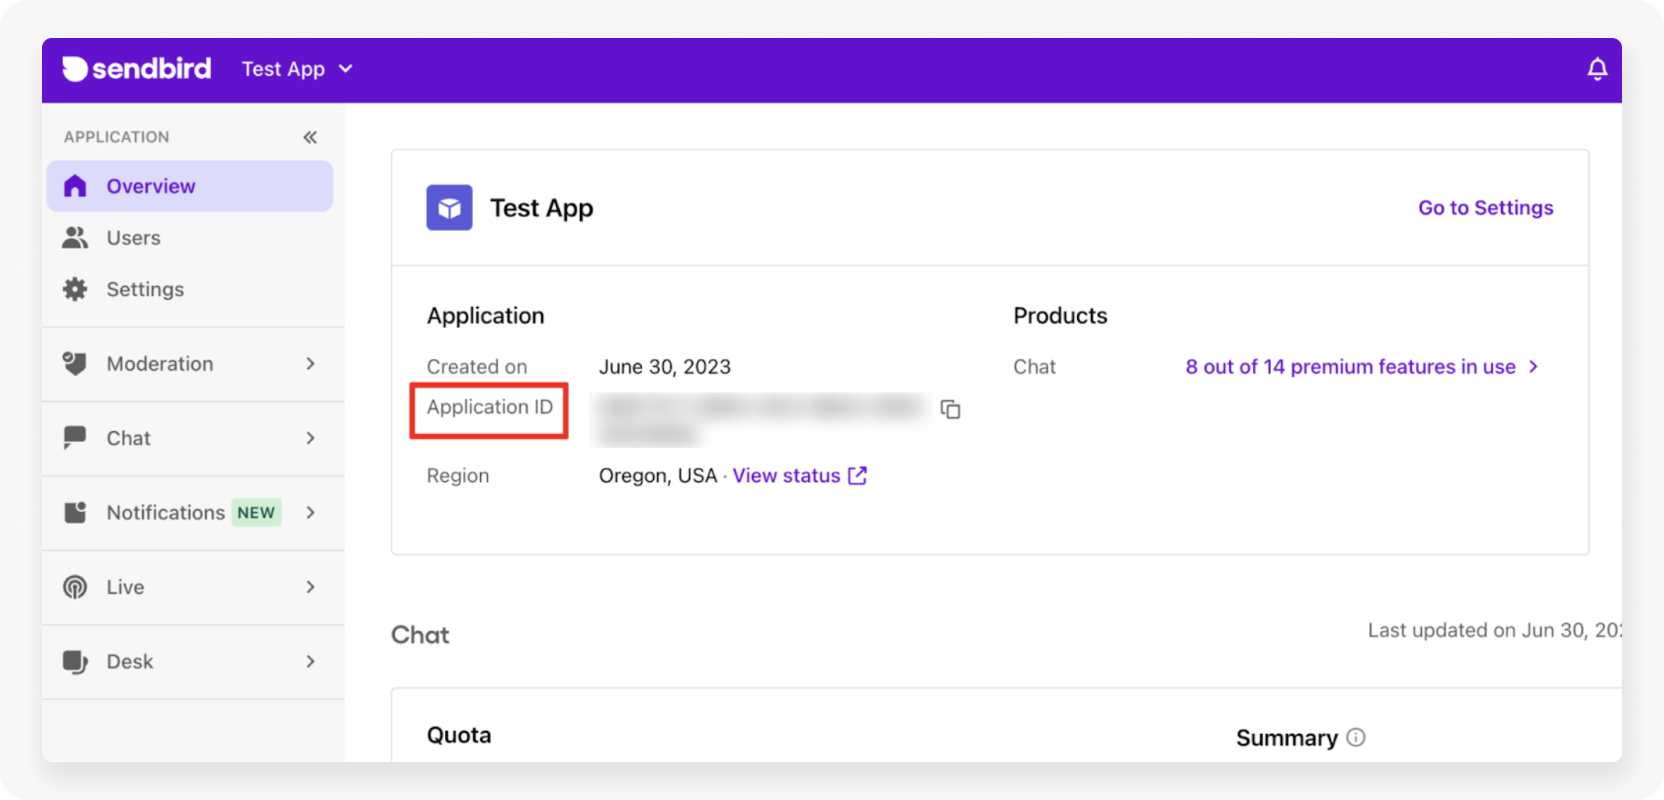This screenshot has width=1664, height=800.
Task: Click the Quota heading
Action: pos(459,735)
